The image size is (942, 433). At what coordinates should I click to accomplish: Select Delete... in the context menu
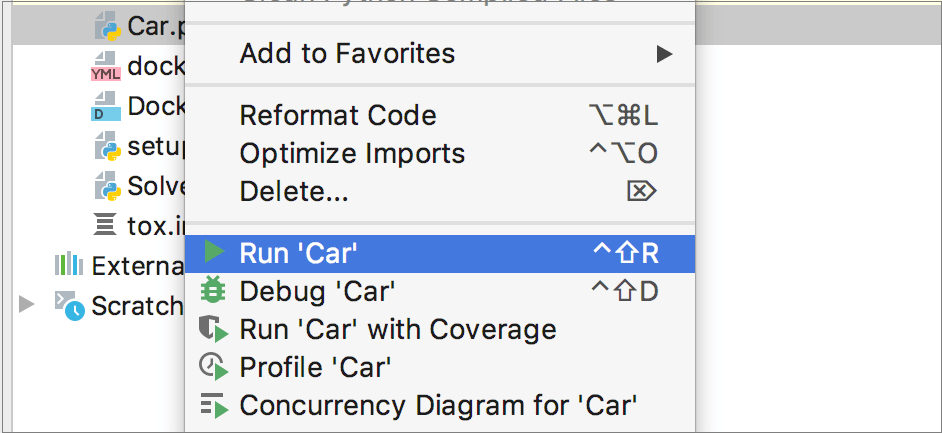(x=294, y=191)
